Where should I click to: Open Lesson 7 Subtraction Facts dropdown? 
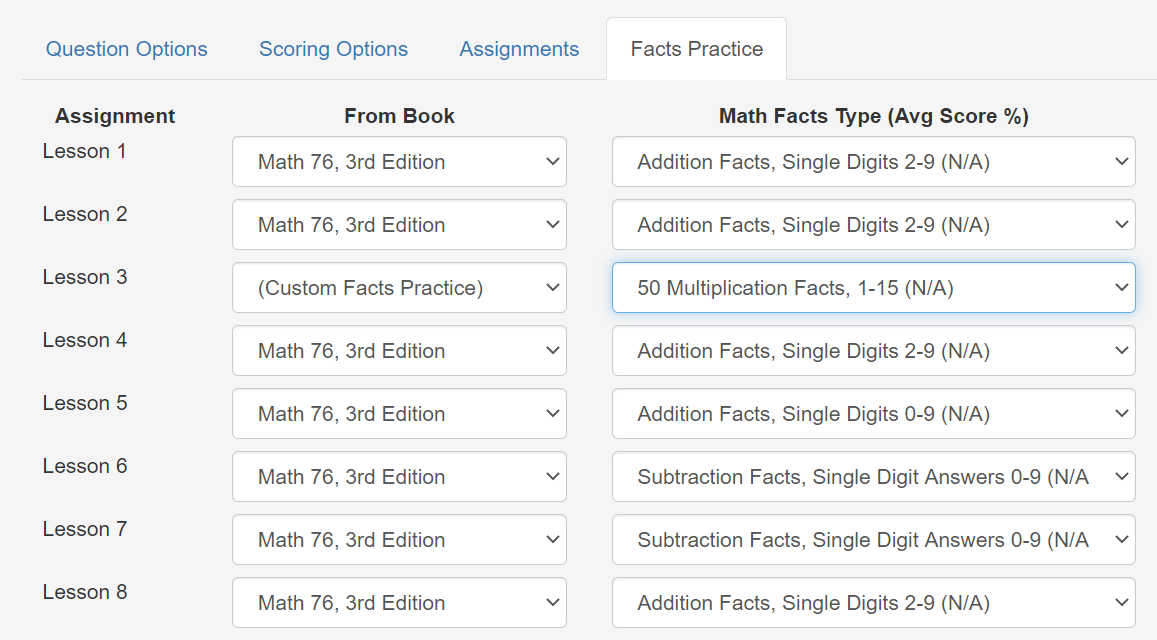[x=874, y=540]
